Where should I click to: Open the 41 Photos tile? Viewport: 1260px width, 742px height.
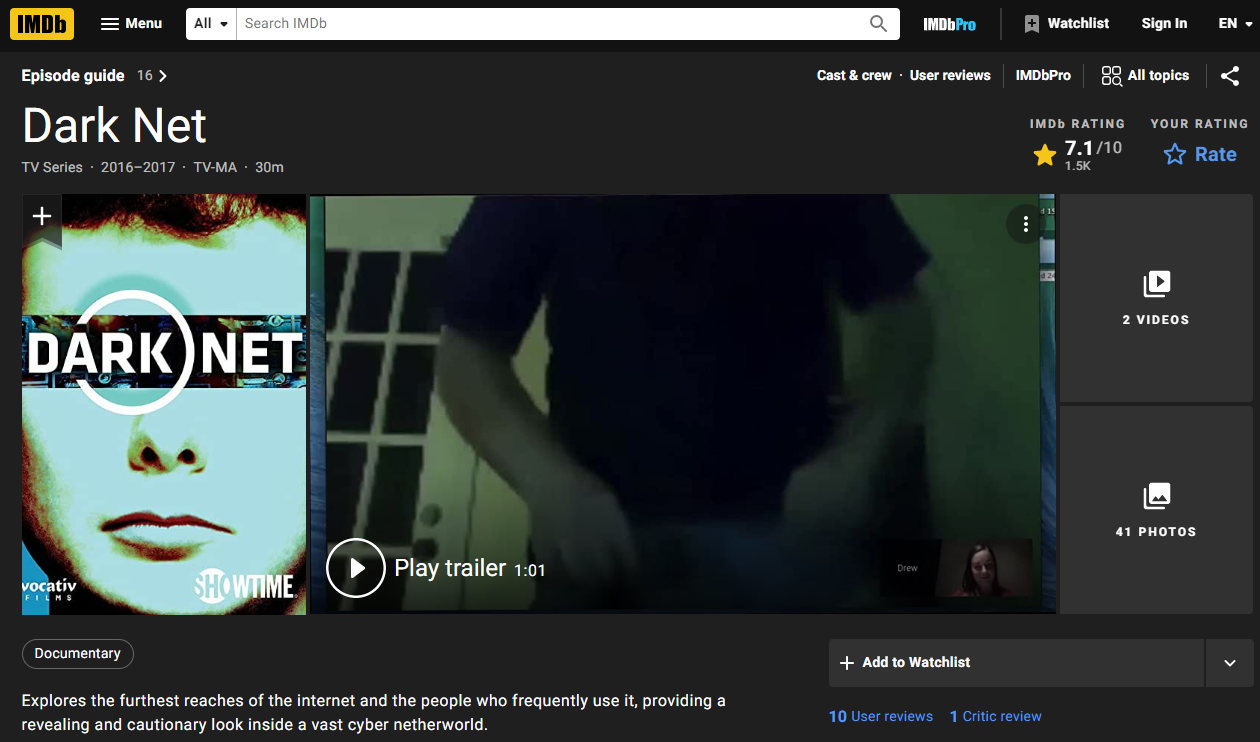pos(1156,510)
